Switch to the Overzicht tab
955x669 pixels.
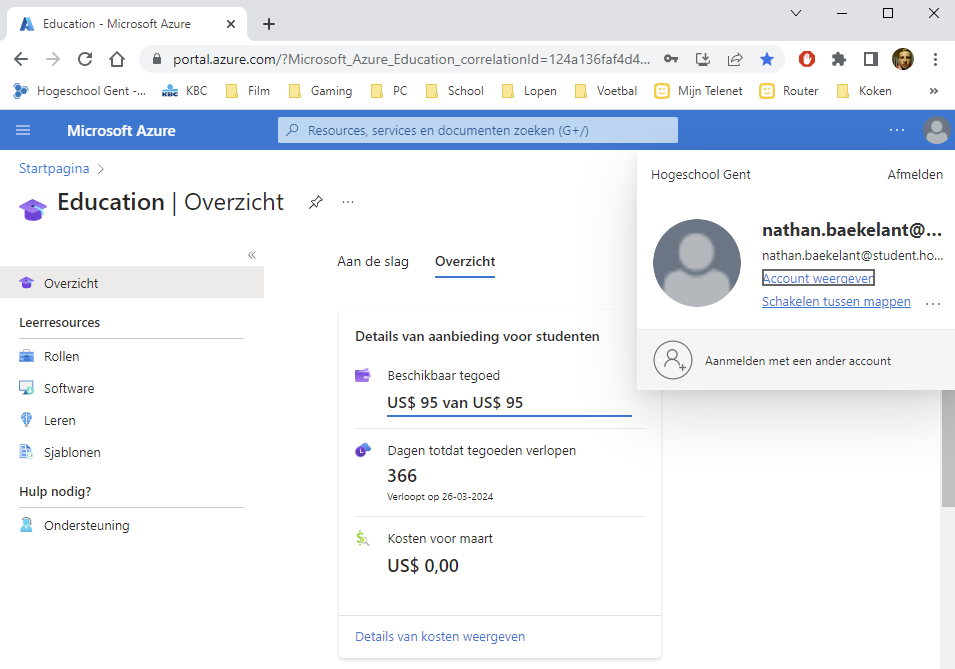click(x=465, y=261)
